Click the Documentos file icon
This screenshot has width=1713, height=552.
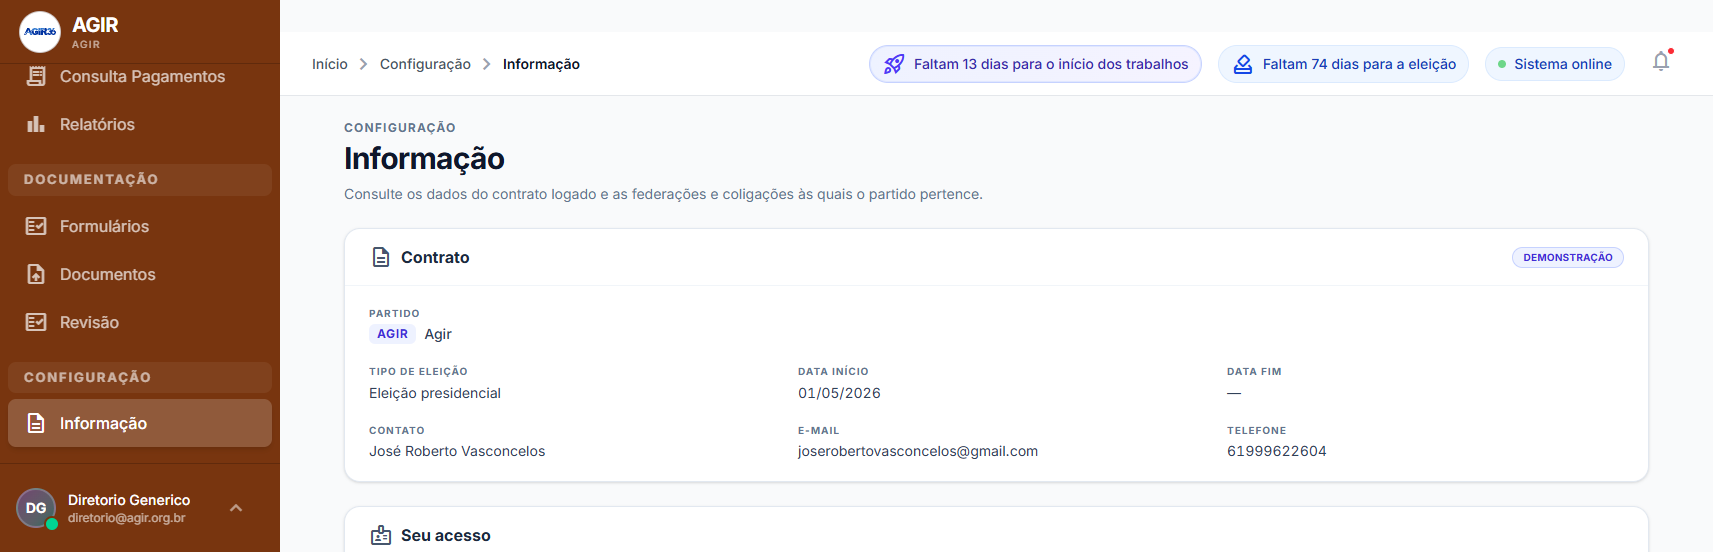[36, 274]
